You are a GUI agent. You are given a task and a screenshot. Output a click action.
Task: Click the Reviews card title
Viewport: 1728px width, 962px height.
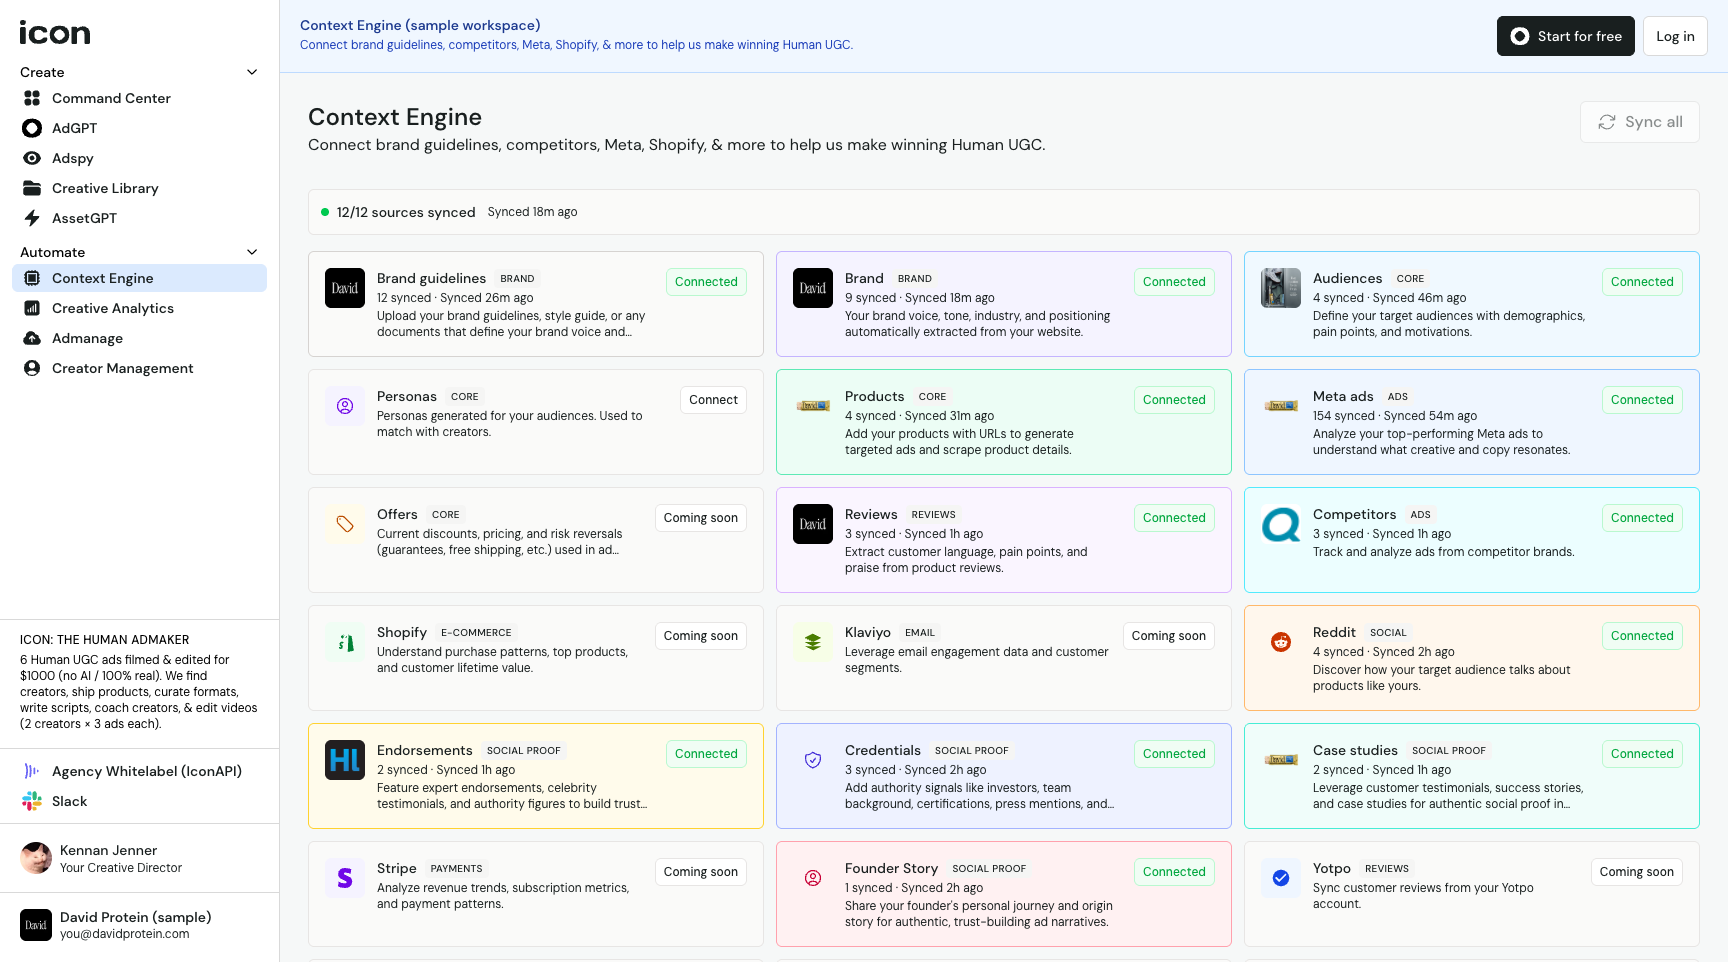click(871, 514)
